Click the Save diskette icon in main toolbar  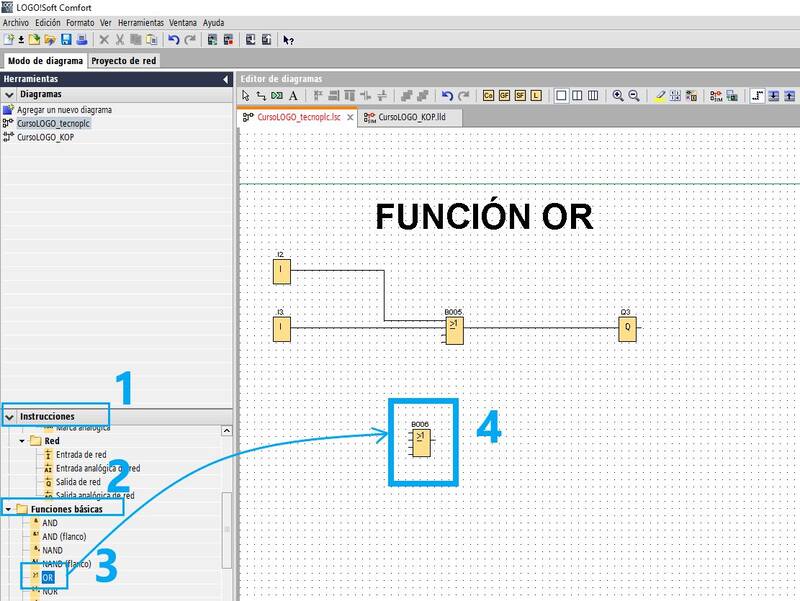66,40
